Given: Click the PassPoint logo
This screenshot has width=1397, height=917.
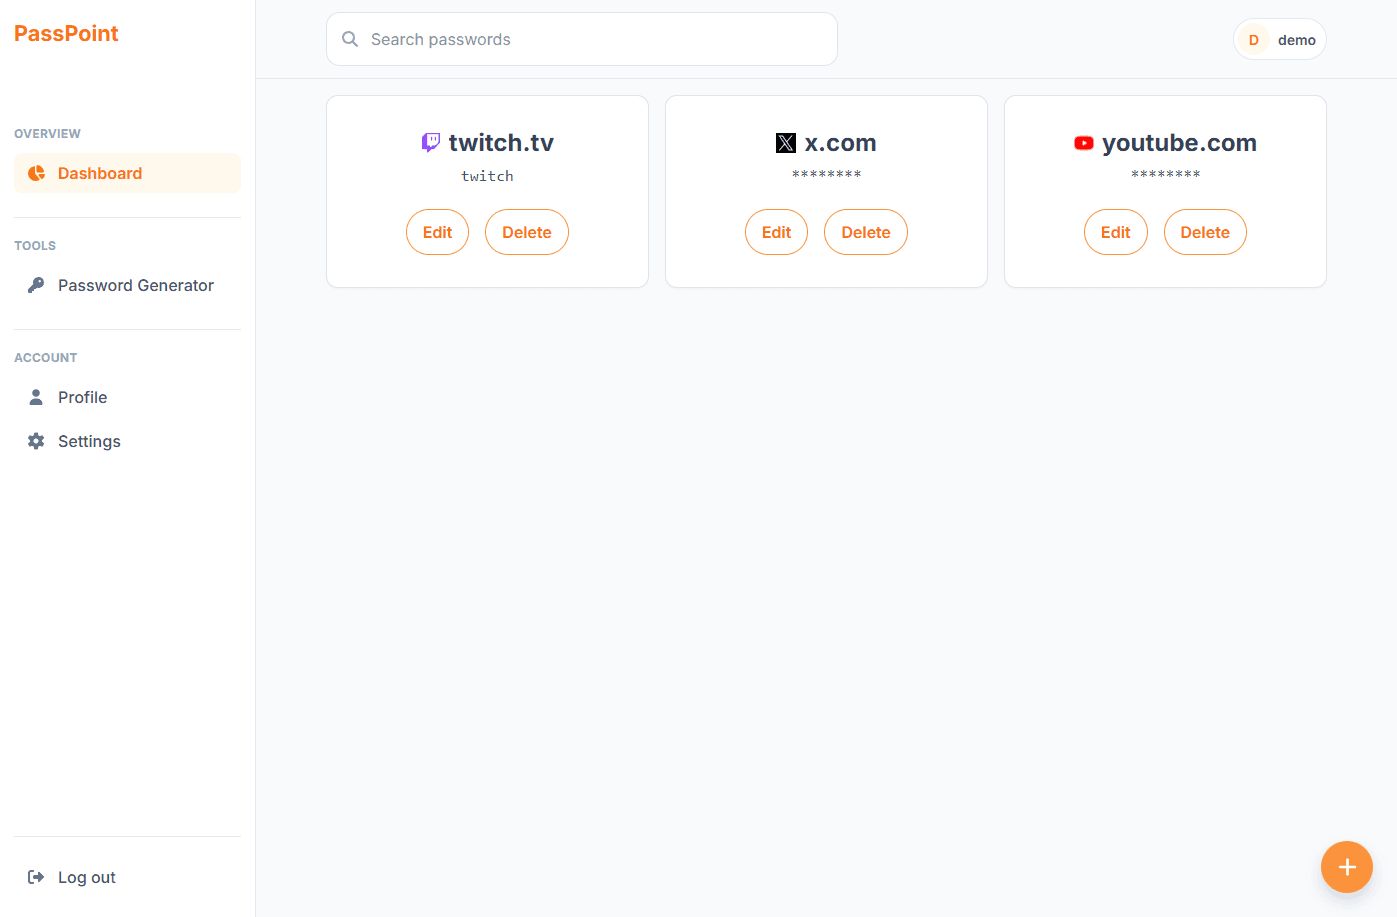Looking at the screenshot, I should (66, 34).
